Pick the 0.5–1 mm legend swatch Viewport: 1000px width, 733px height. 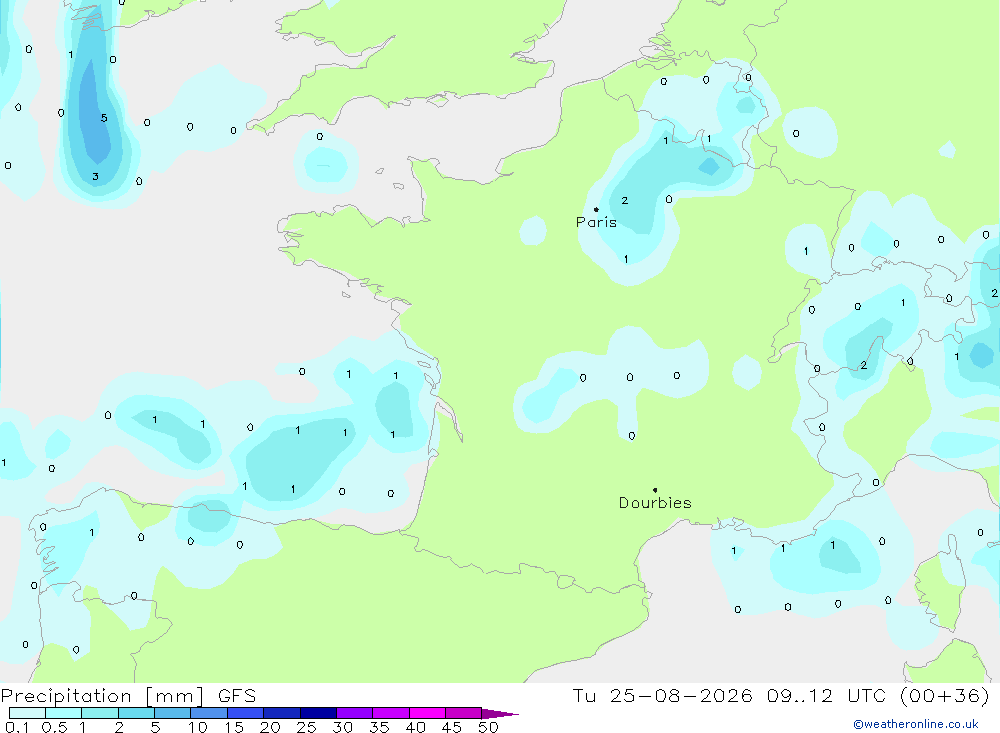click(63, 713)
